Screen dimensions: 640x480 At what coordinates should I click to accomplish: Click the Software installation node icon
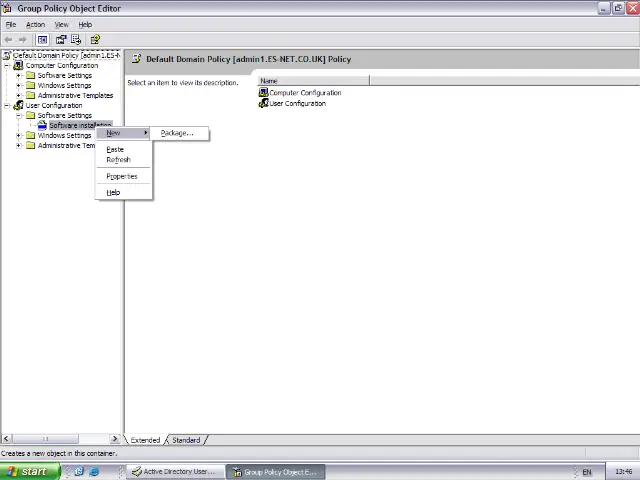(x=42, y=125)
